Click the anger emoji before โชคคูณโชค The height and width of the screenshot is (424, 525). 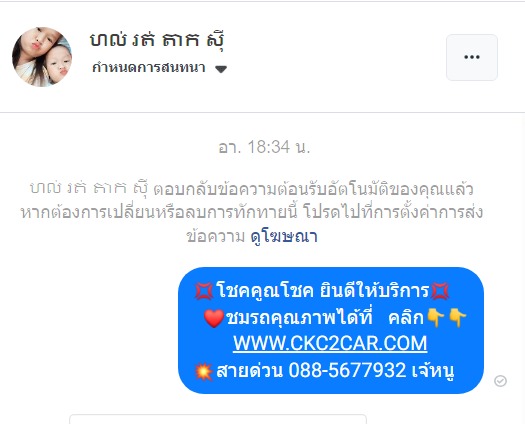[x=204, y=291]
